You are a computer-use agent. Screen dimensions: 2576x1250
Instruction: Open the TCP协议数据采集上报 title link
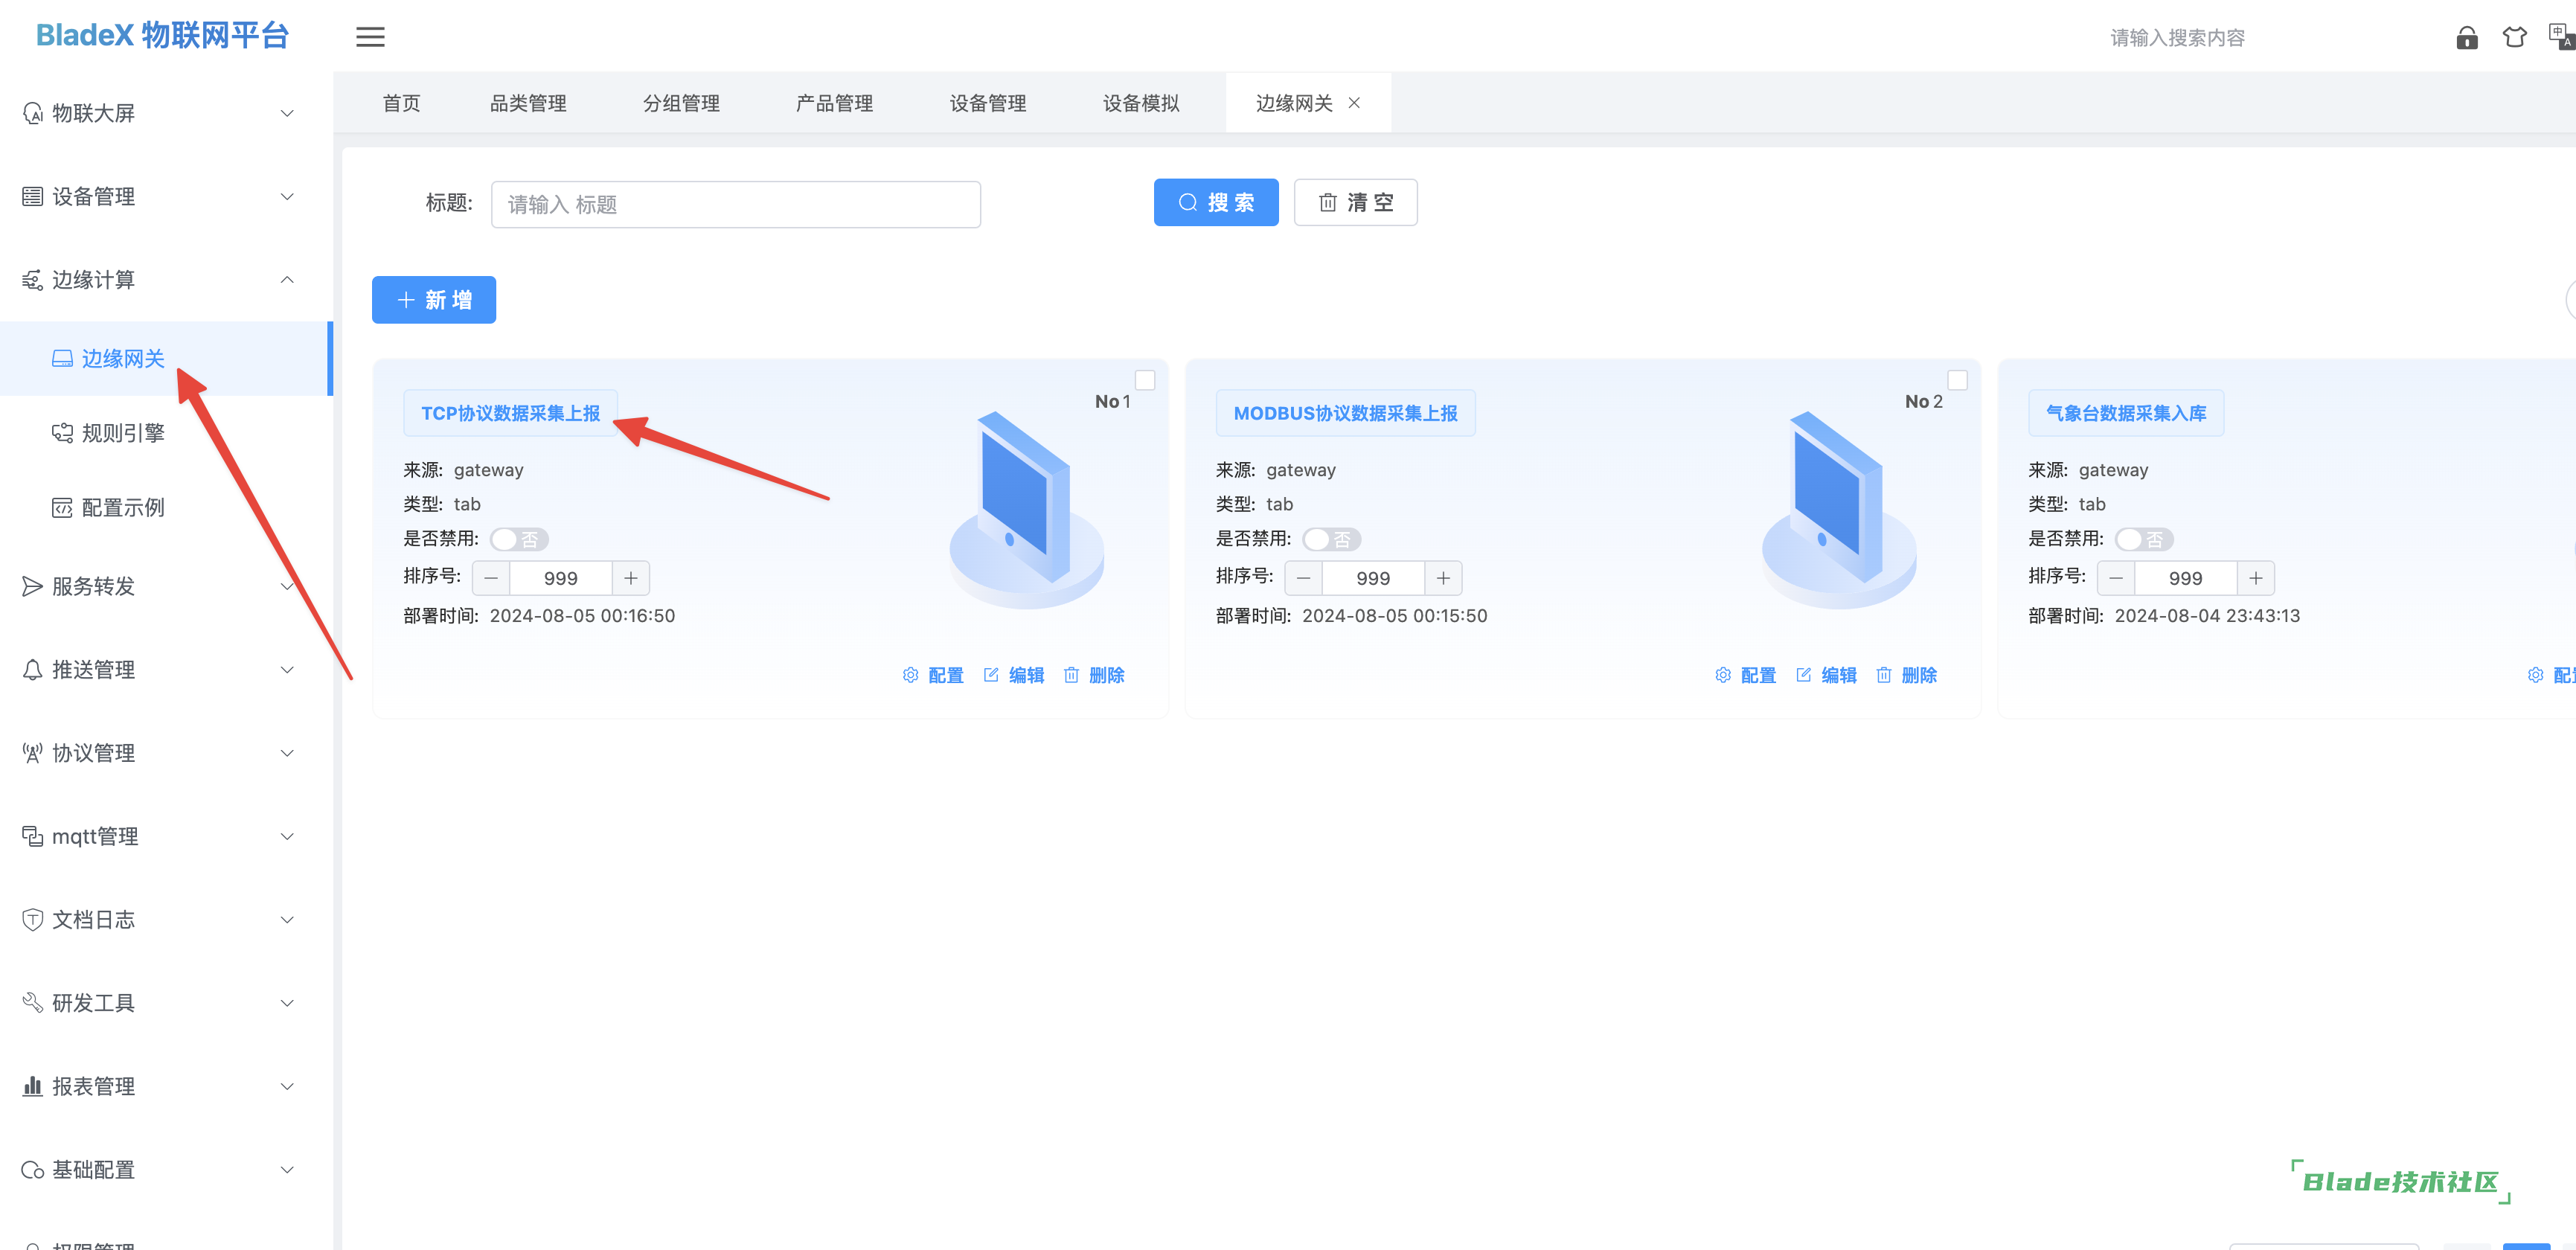[x=510, y=413]
